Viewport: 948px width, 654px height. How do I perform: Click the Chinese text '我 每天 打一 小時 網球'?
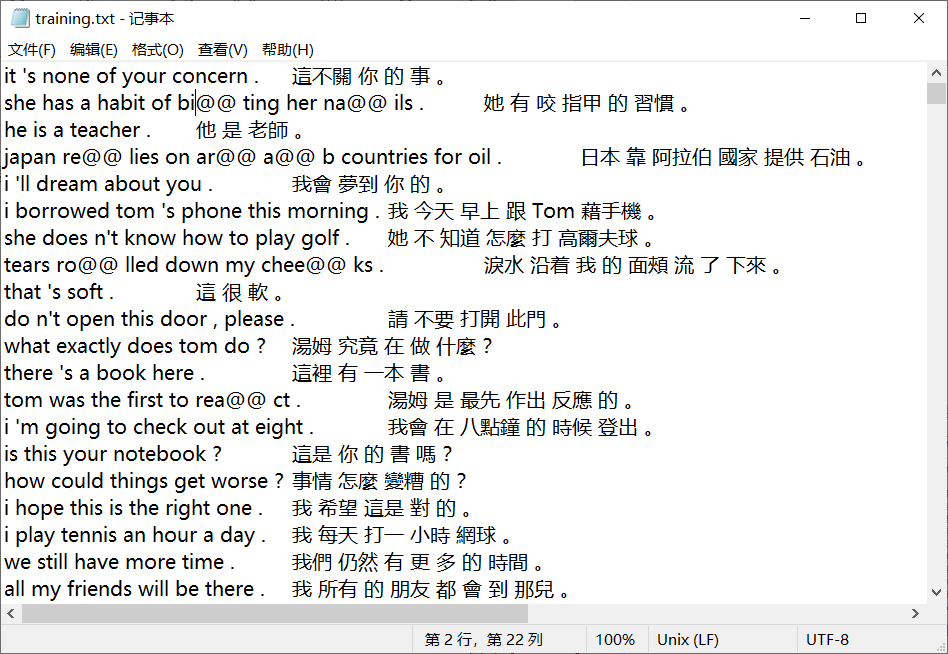[x=394, y=535]
